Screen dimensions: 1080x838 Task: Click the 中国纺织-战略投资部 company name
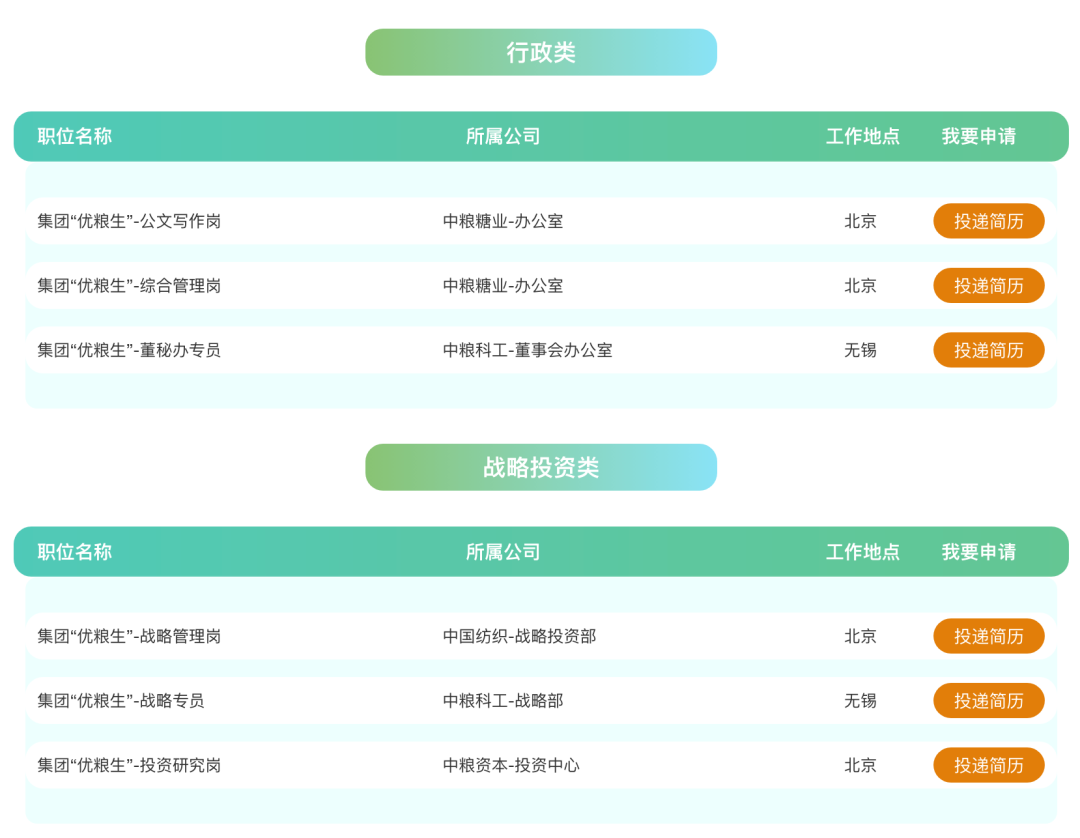coord(519,636)
